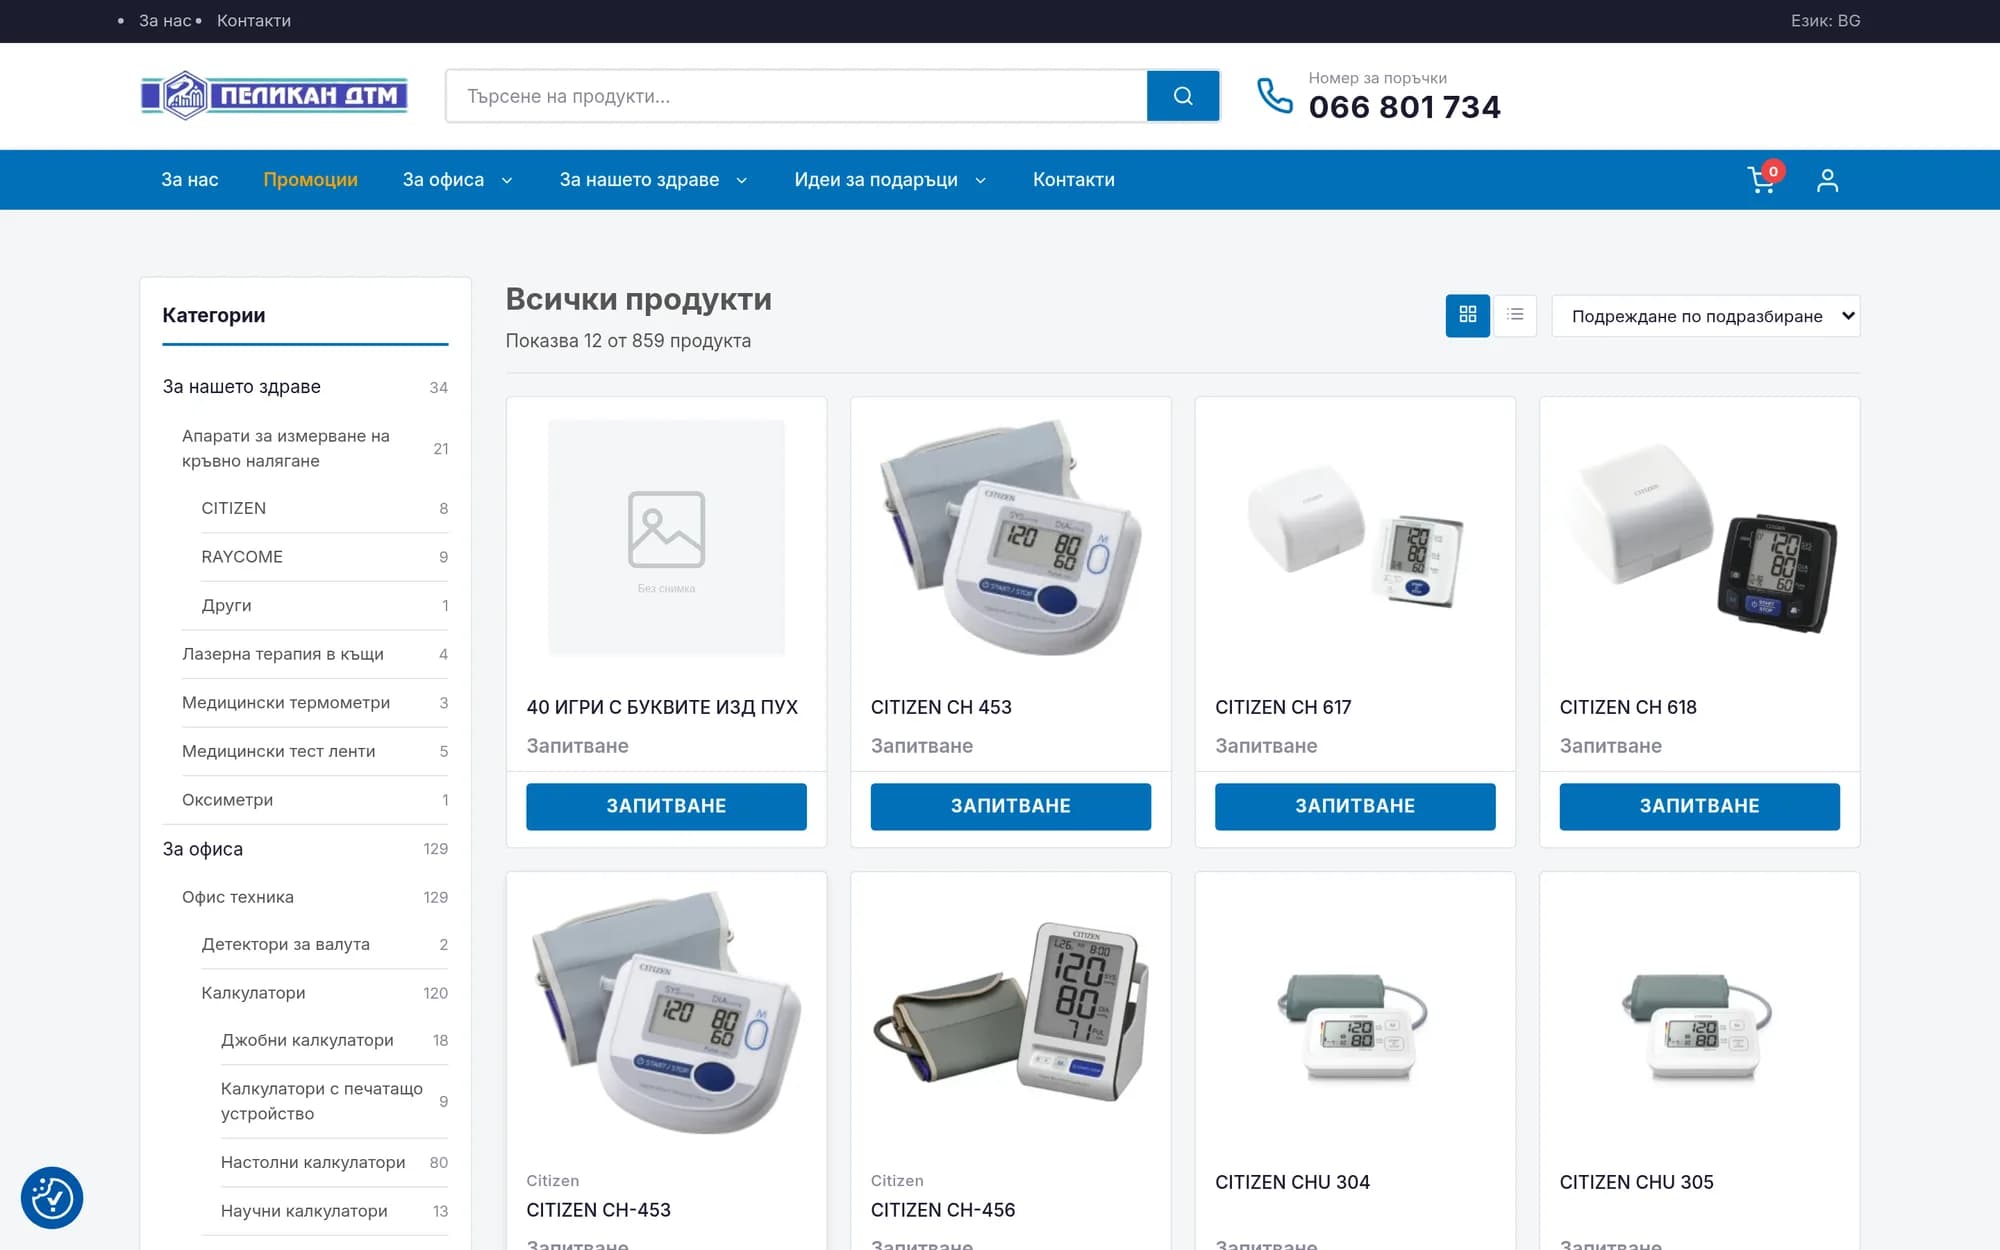Image resolution: width=2000 pixels, height=1250 pixels.
Task: Open the CITIZEN CH 618 product image
Action: click(1699, 538)
